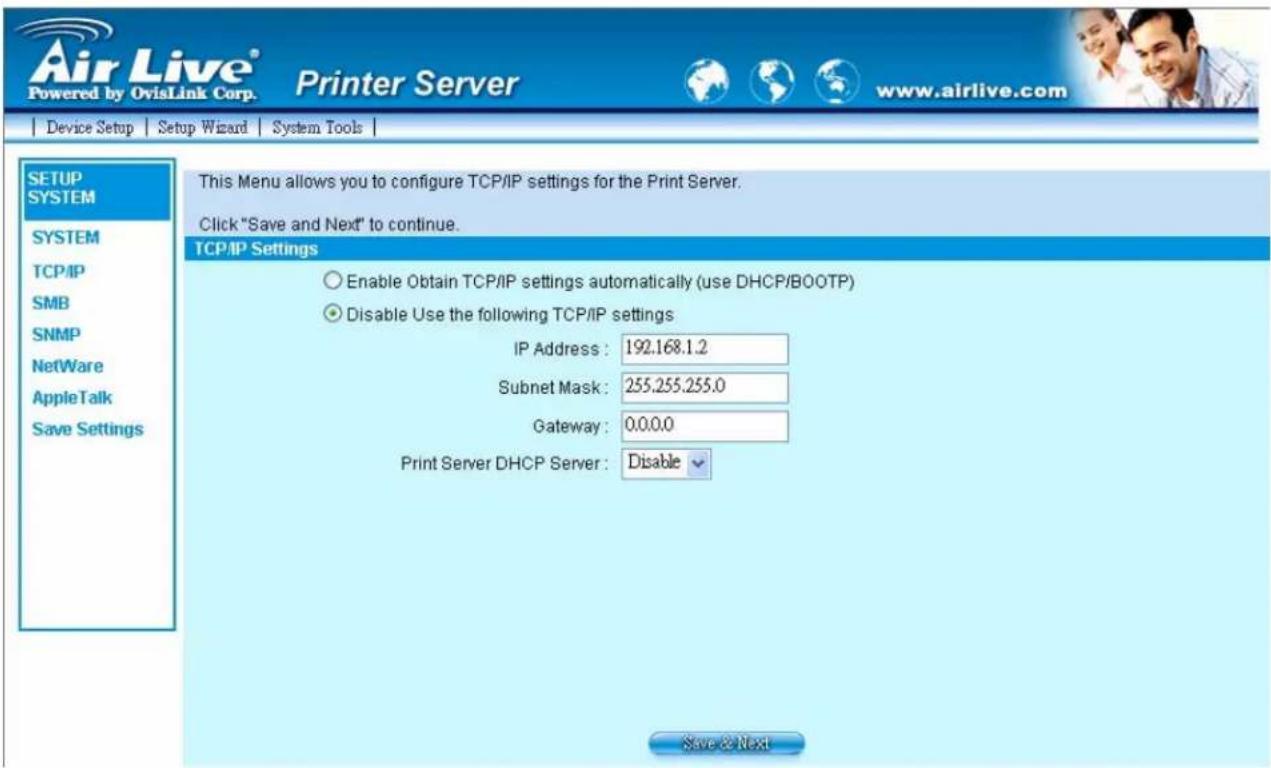The height and width of the screenshot is (768, 1271).
Task: Go to SYSTEM in the sidebar
Action: pyautogui.click(x=66, y=238)
